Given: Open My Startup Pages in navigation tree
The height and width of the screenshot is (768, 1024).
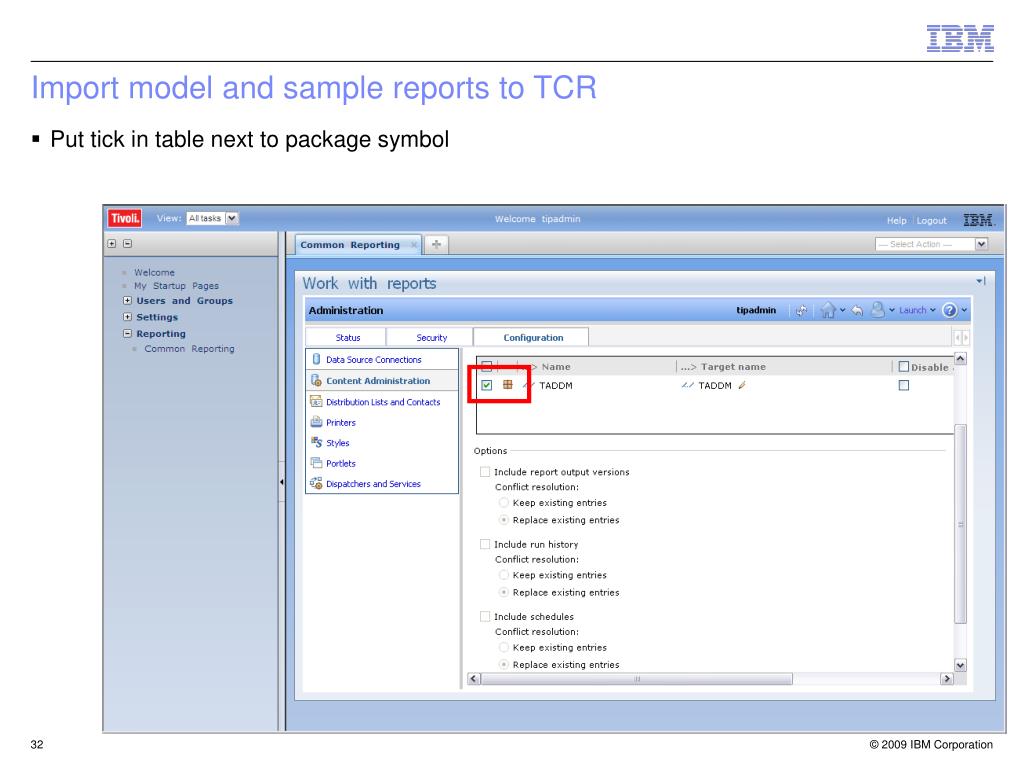Looking at the screenshot, I should 176,285.
